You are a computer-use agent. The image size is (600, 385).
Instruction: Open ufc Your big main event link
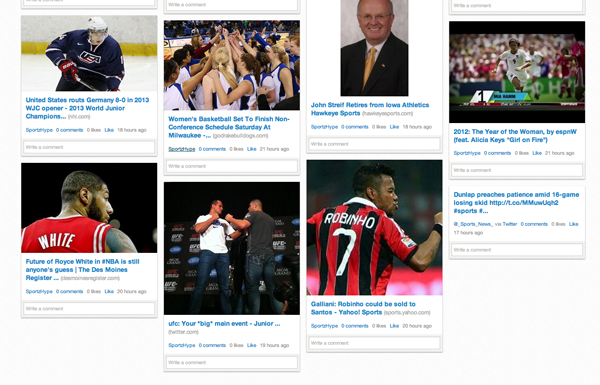point(224,324)
